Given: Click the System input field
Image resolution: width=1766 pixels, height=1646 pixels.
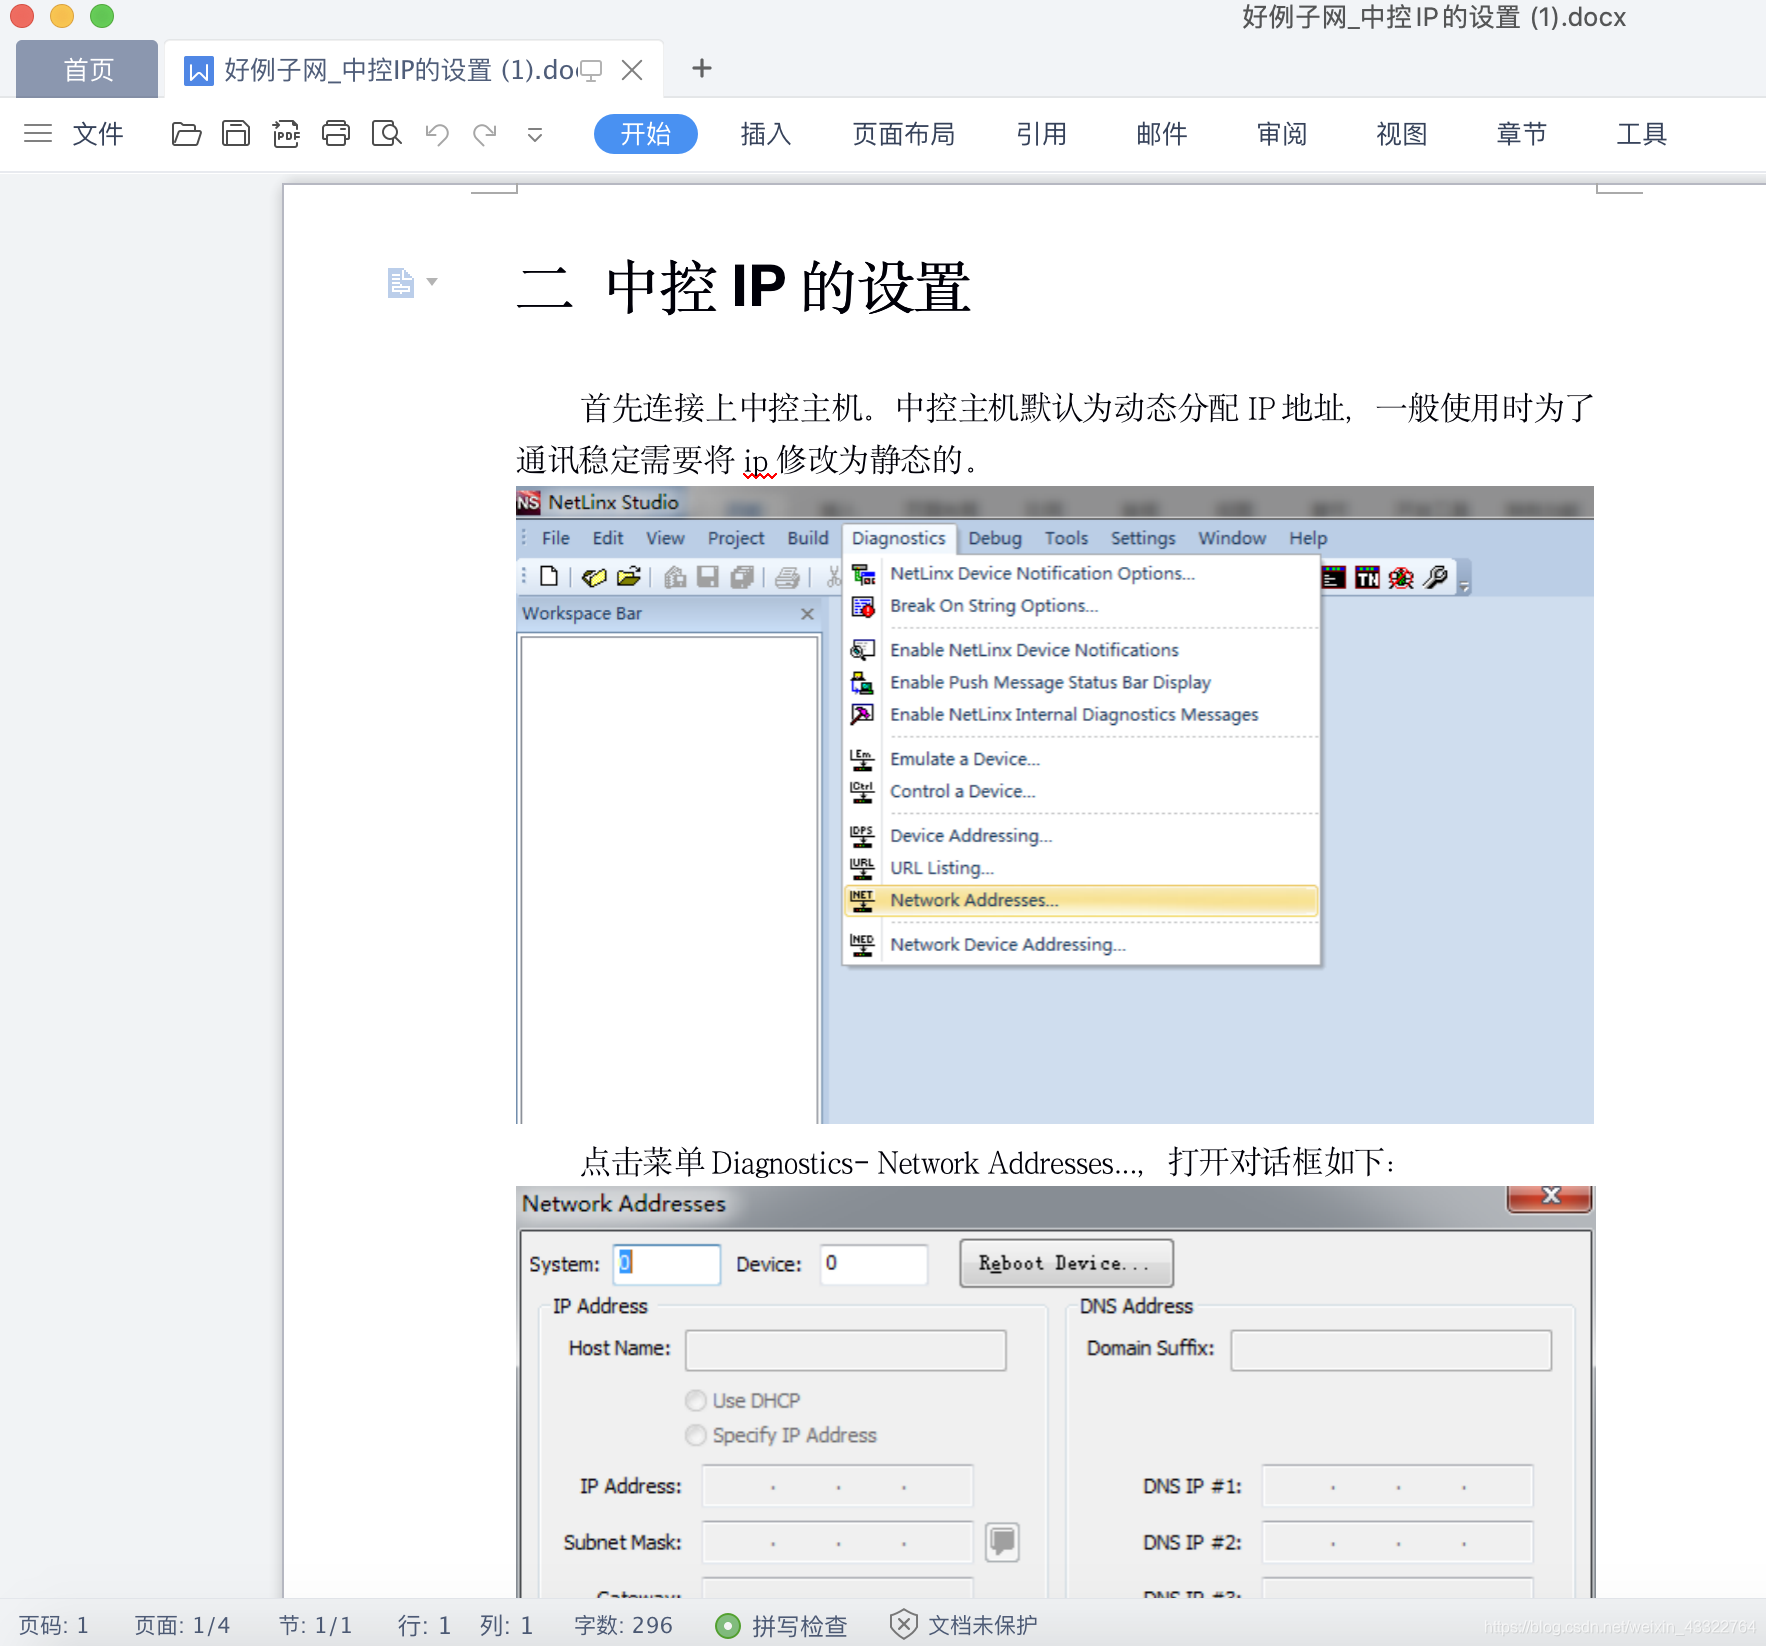Looking at the screenshot, I should (665, 1264).
